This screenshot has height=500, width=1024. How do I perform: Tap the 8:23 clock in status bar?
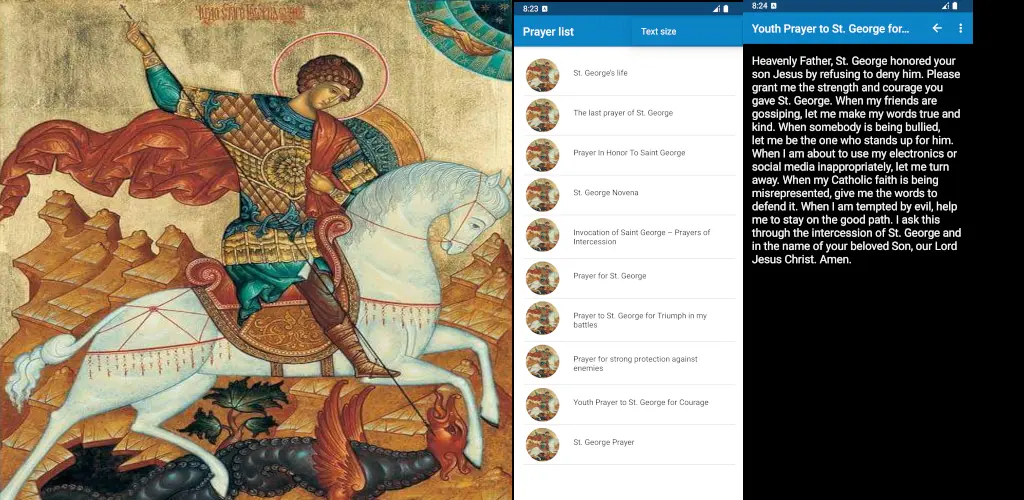click(530, 8)
